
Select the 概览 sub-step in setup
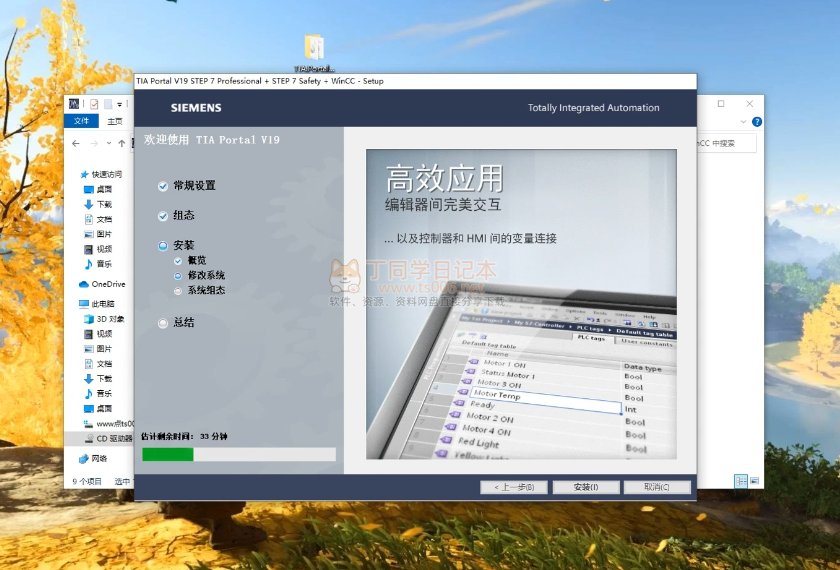coord(190,260)
